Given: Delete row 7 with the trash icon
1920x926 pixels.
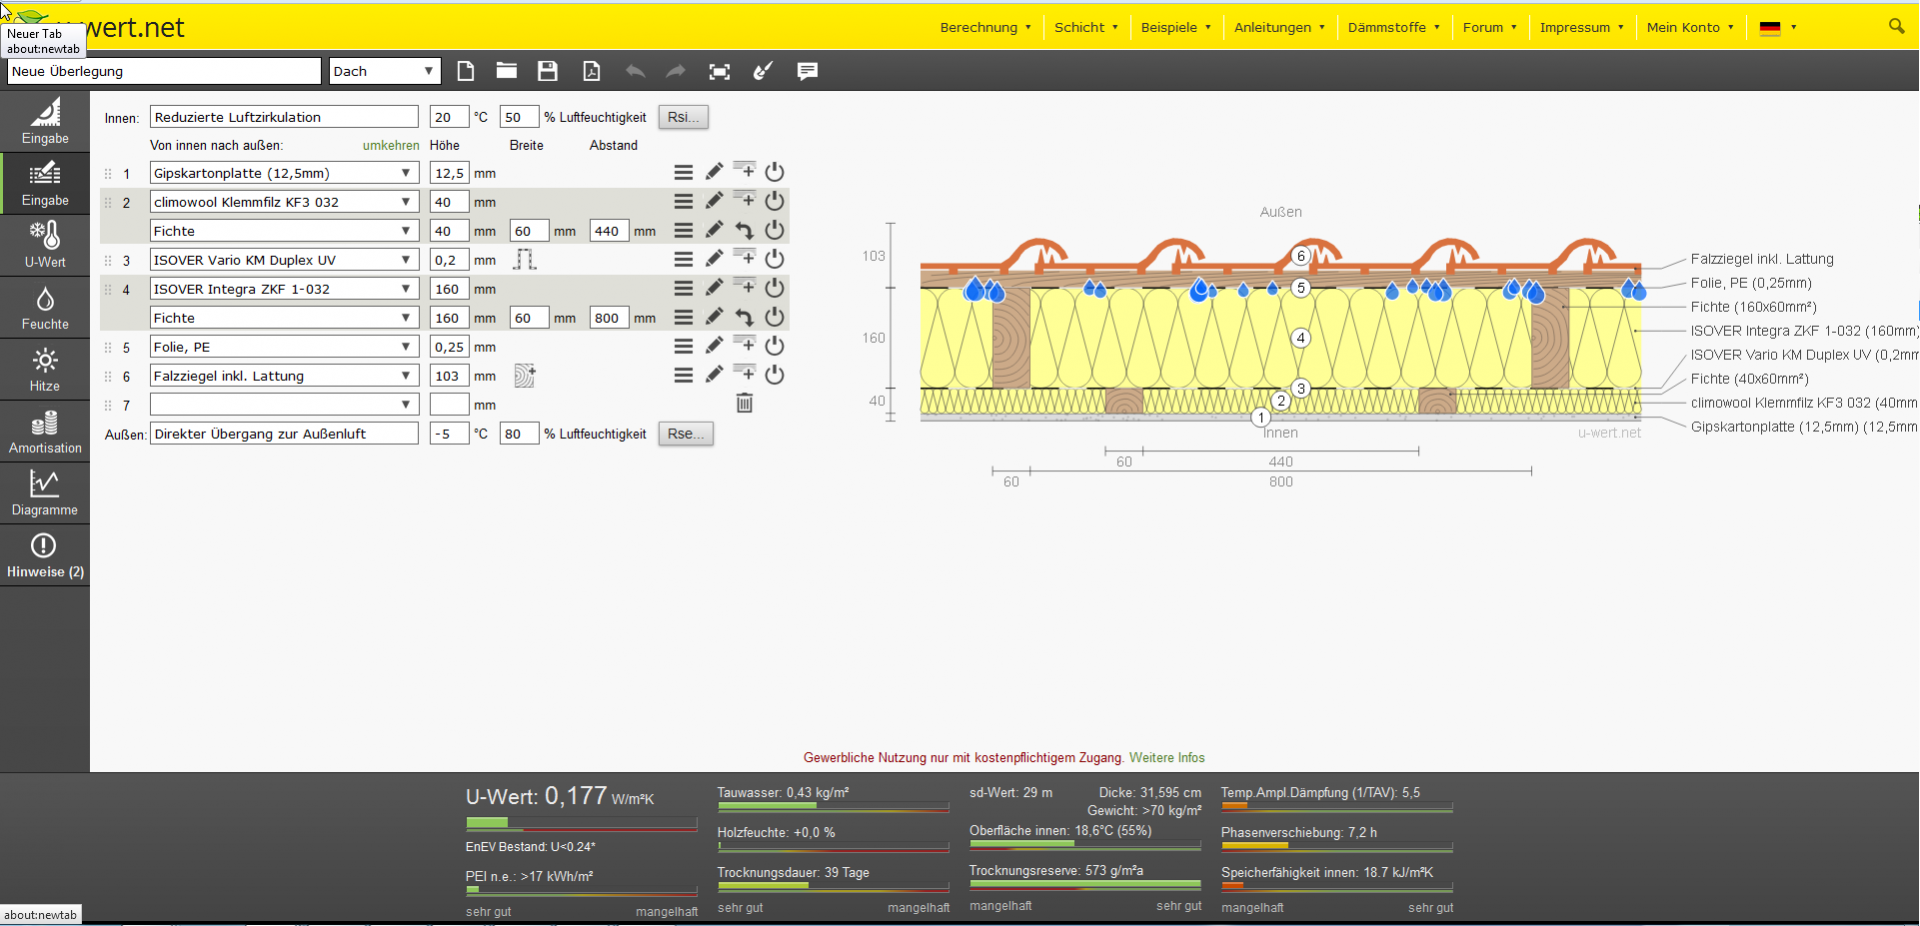Looking at the screenshot, I should coord(744,404).
